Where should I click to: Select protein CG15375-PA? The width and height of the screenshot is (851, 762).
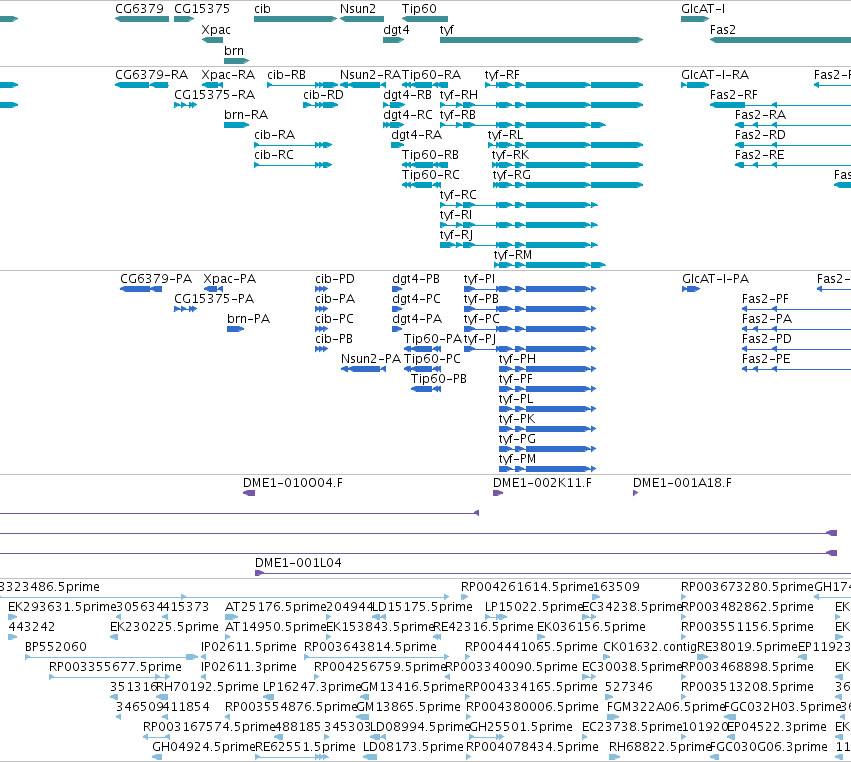tap(185, 309)
